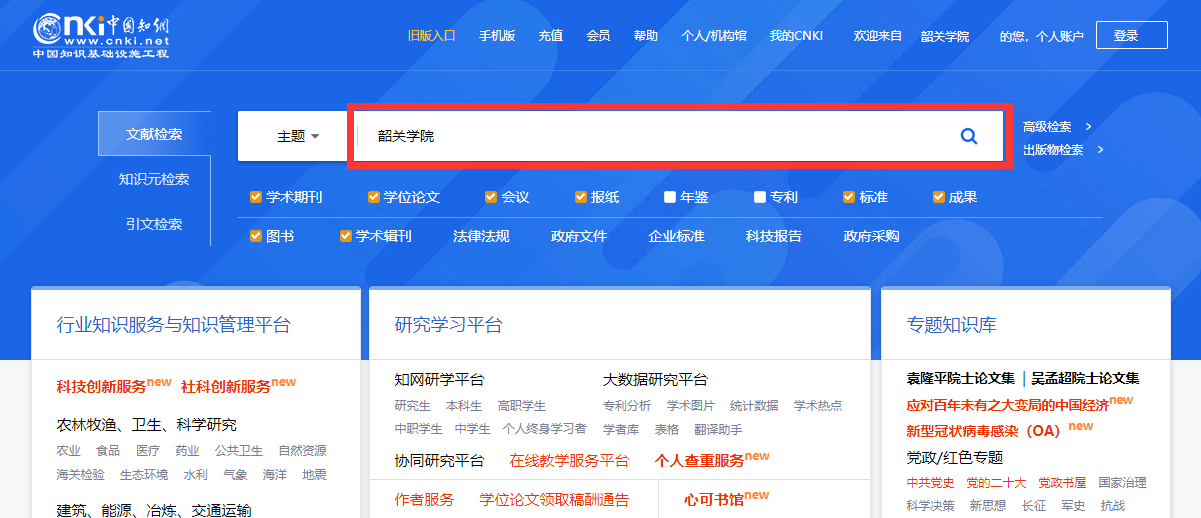1201x518 pixels.
Task: Click the search box containing 韶关学院
Action: point(680,136)
